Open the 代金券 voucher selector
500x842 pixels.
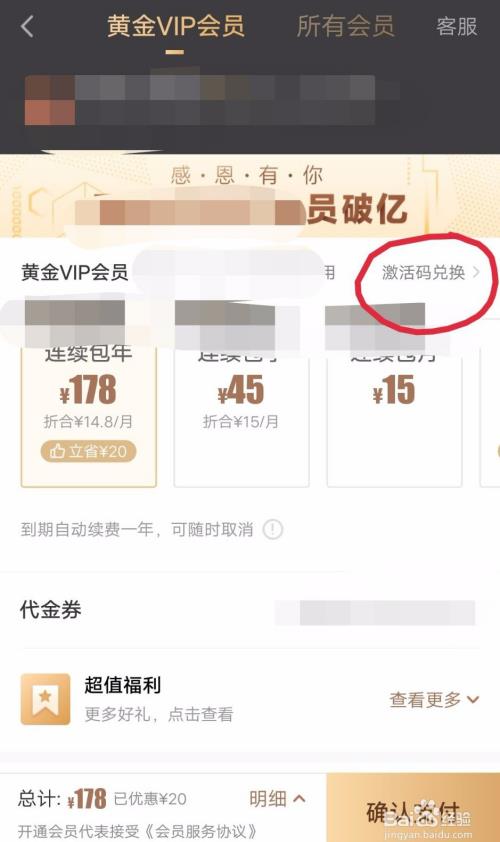click(x=250, y=611)
